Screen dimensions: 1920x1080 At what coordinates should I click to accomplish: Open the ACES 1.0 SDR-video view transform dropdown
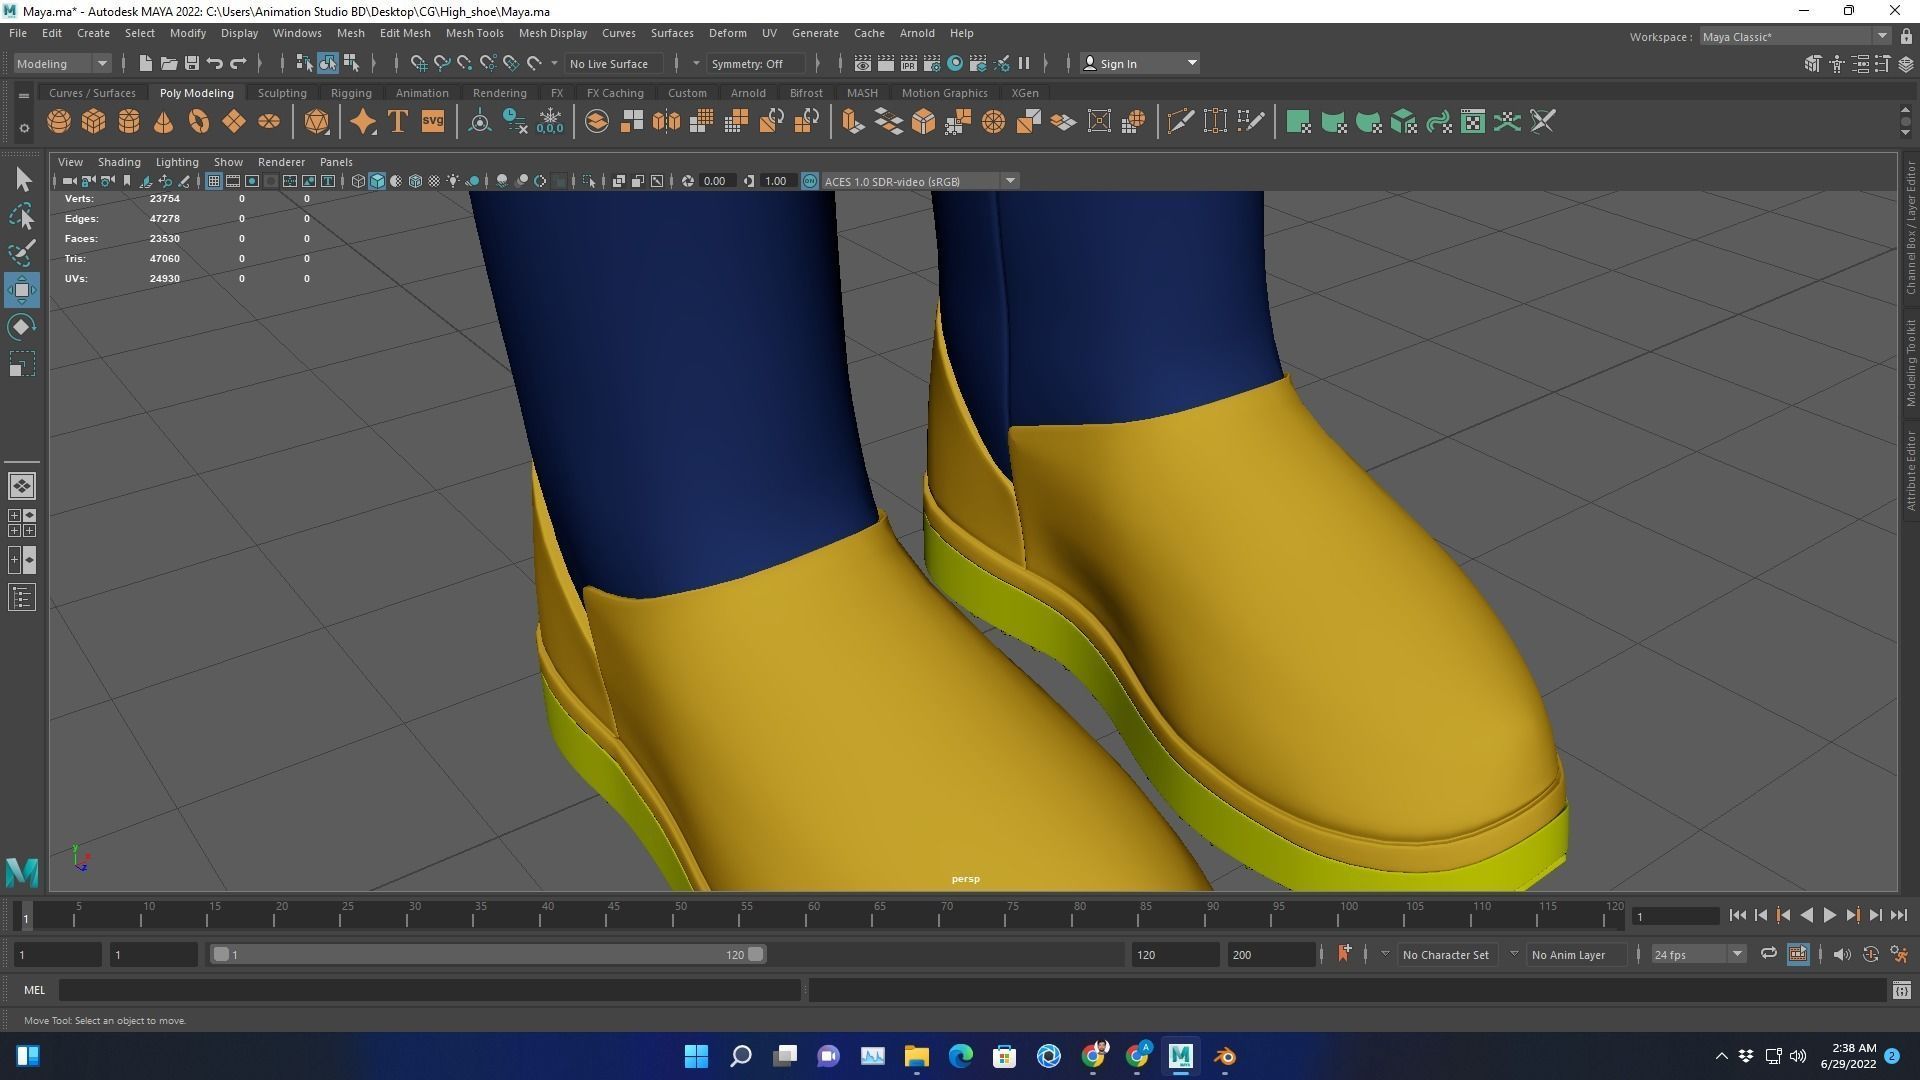point(920,181)
